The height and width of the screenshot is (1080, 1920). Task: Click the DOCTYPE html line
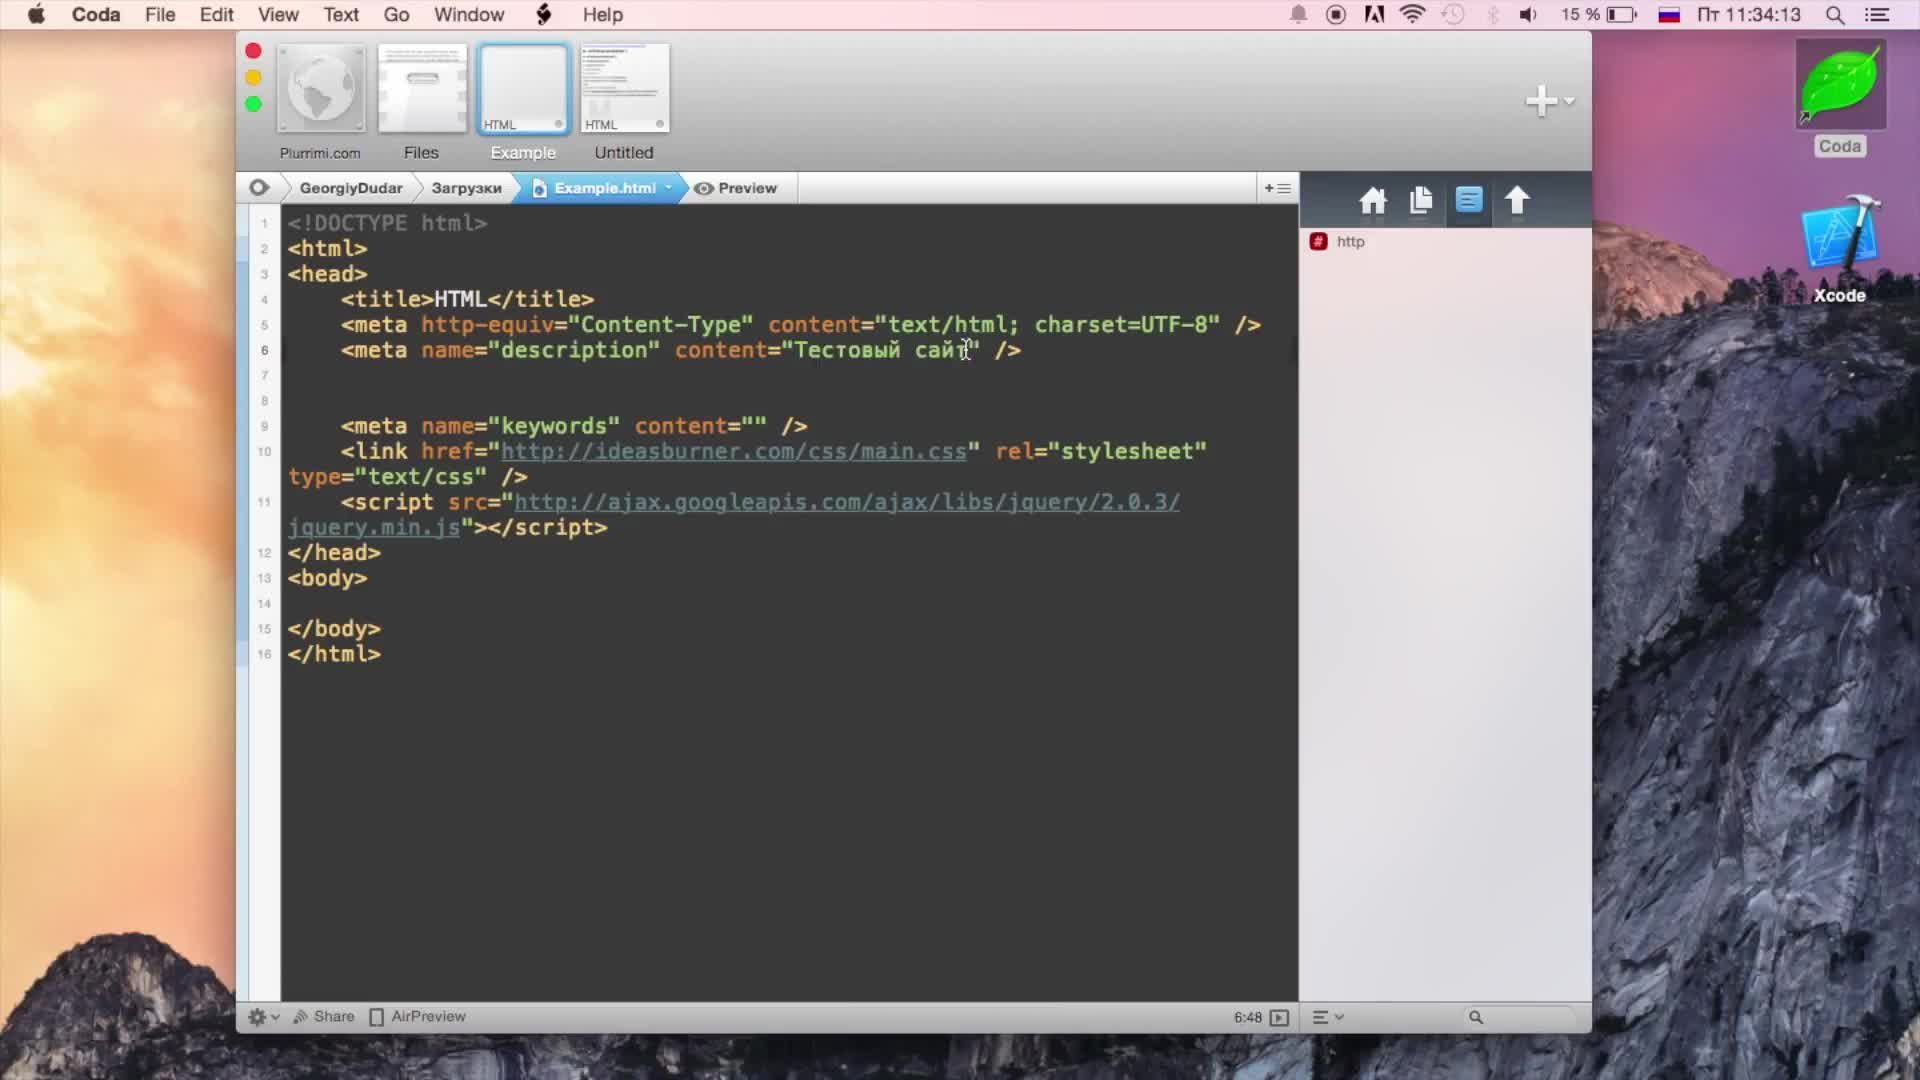point(387,223)
